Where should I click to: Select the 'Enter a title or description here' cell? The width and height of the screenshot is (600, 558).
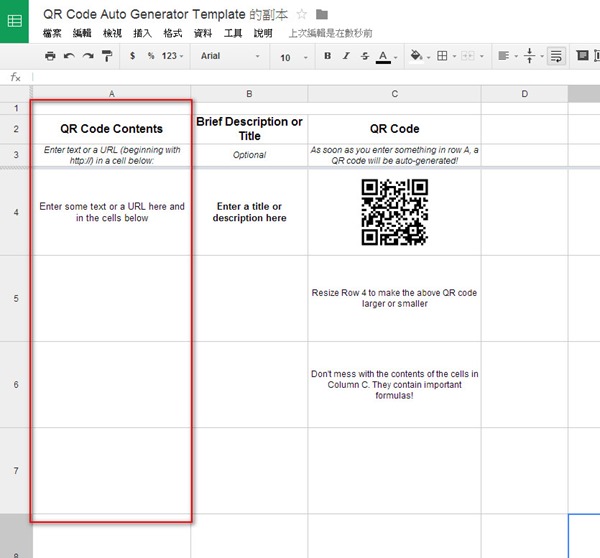point(249,212)
